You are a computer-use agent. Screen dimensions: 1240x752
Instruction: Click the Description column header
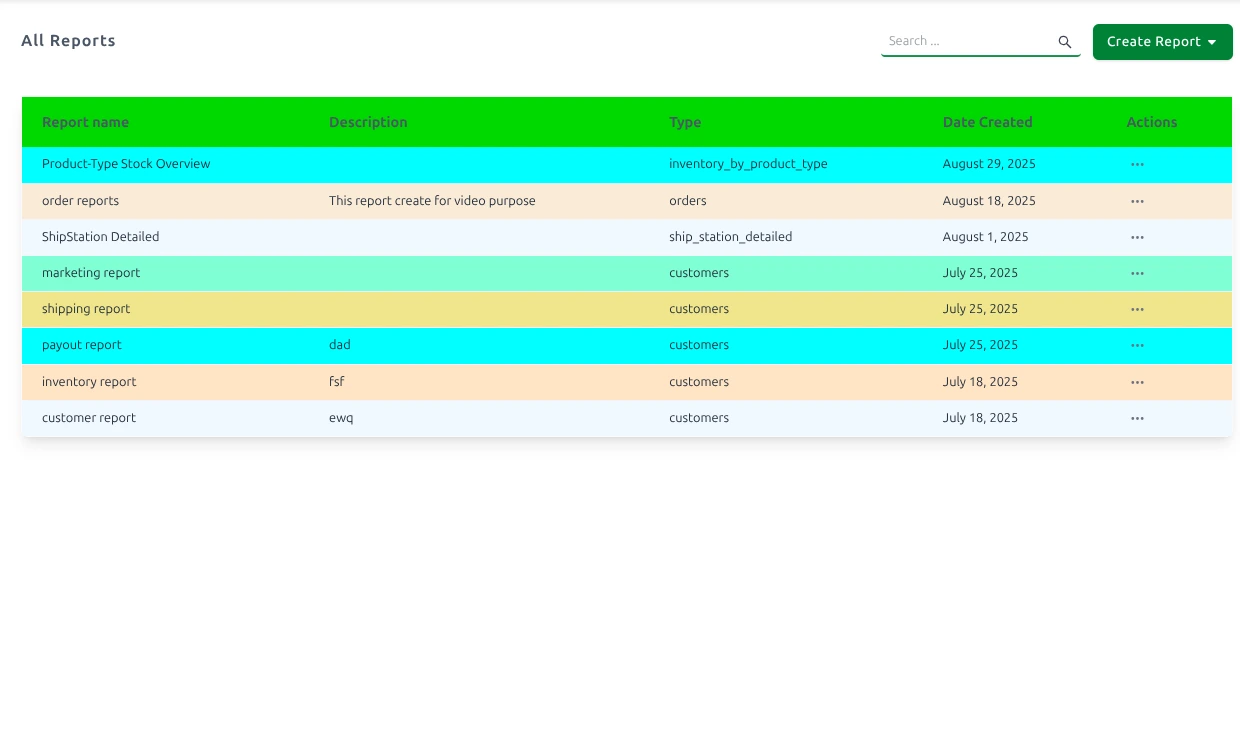click(x=368, y=122)
